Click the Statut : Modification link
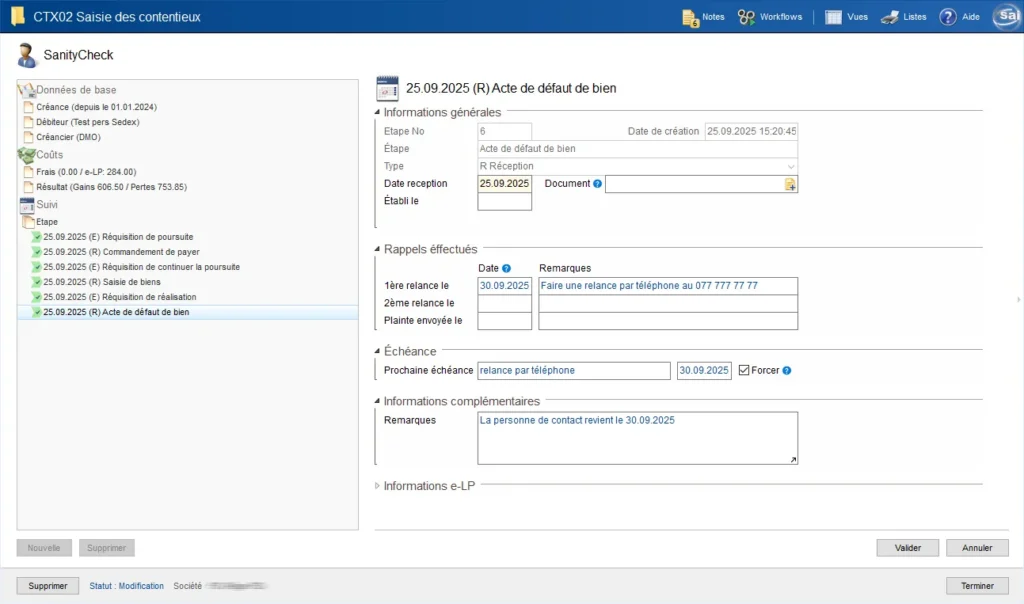Image resolution: width=1024 pixels, height=604 pixels. (127, 586)
